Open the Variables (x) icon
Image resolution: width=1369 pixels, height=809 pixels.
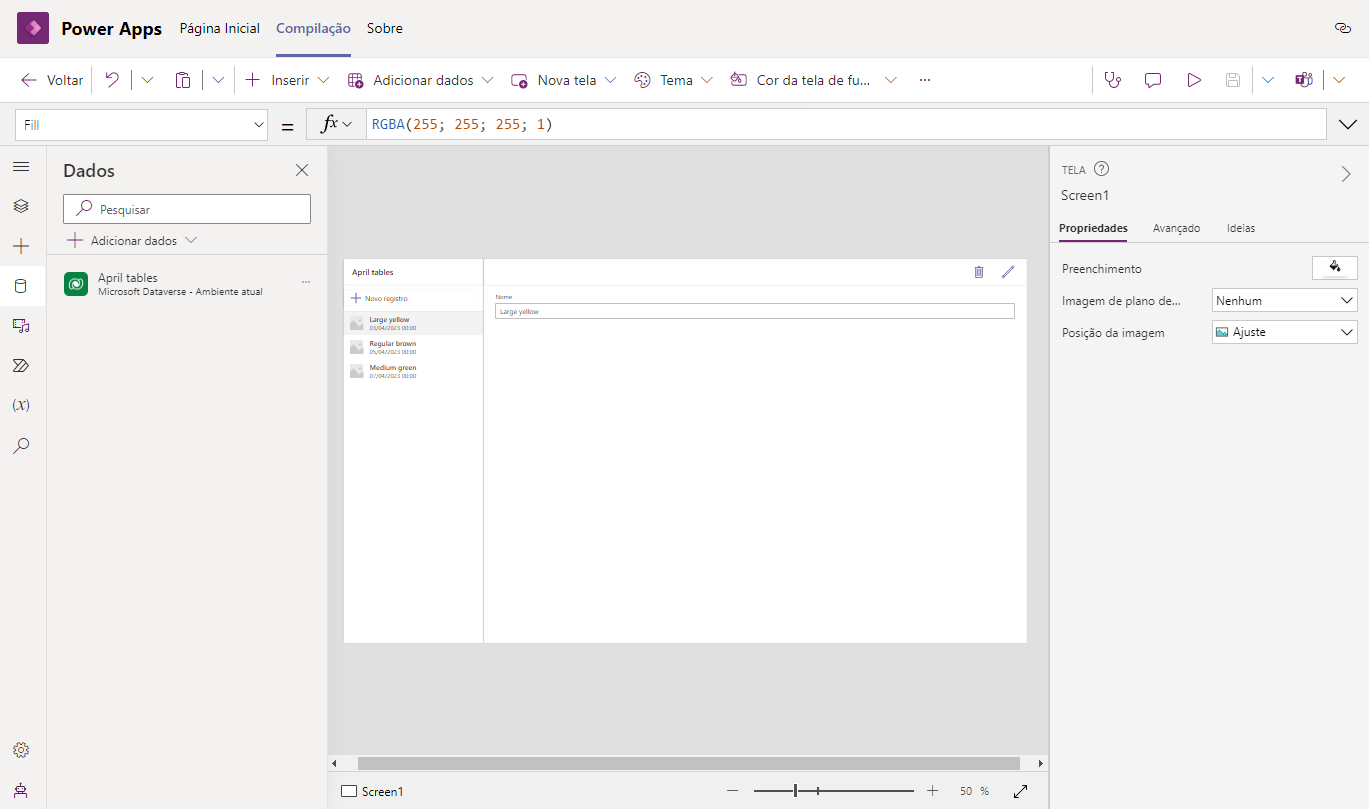[x=21, y=406]
